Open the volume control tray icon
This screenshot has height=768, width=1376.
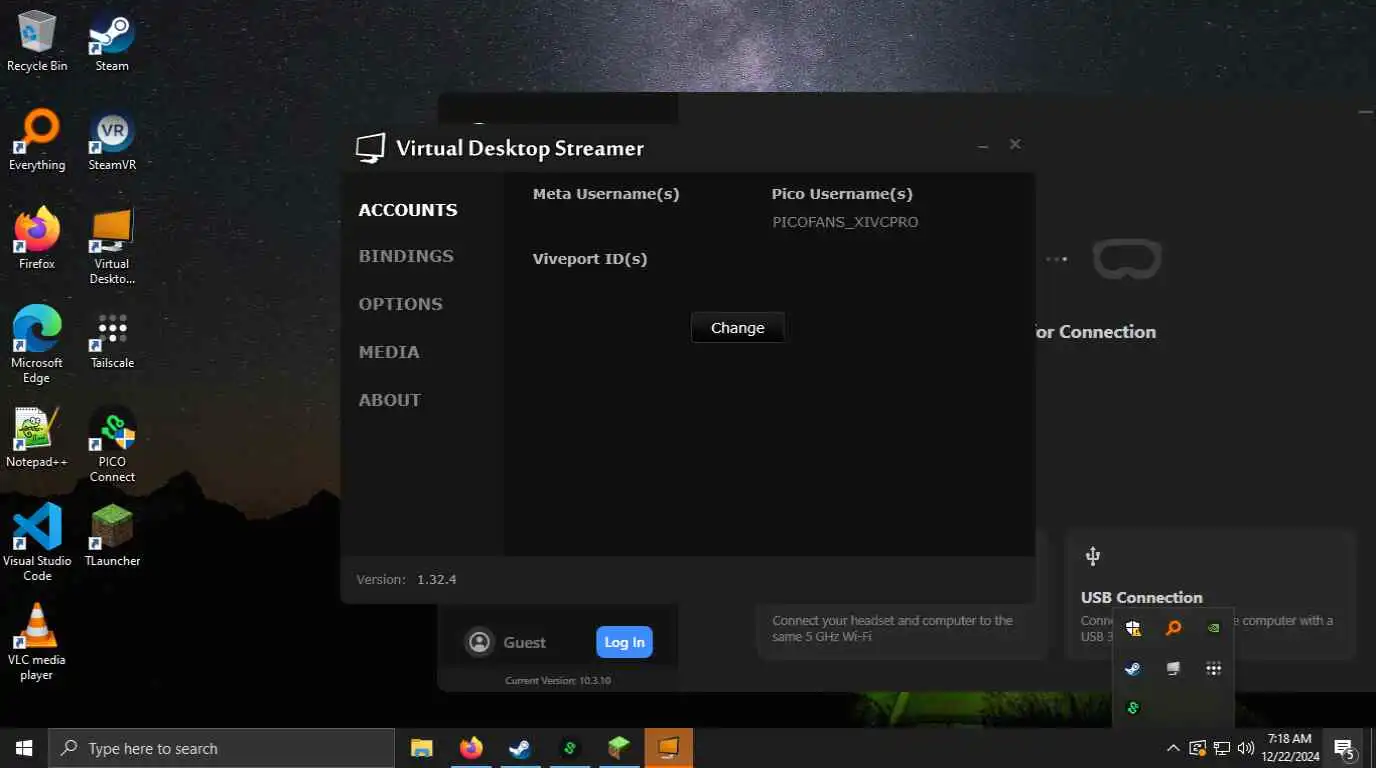click(1246, 748)
